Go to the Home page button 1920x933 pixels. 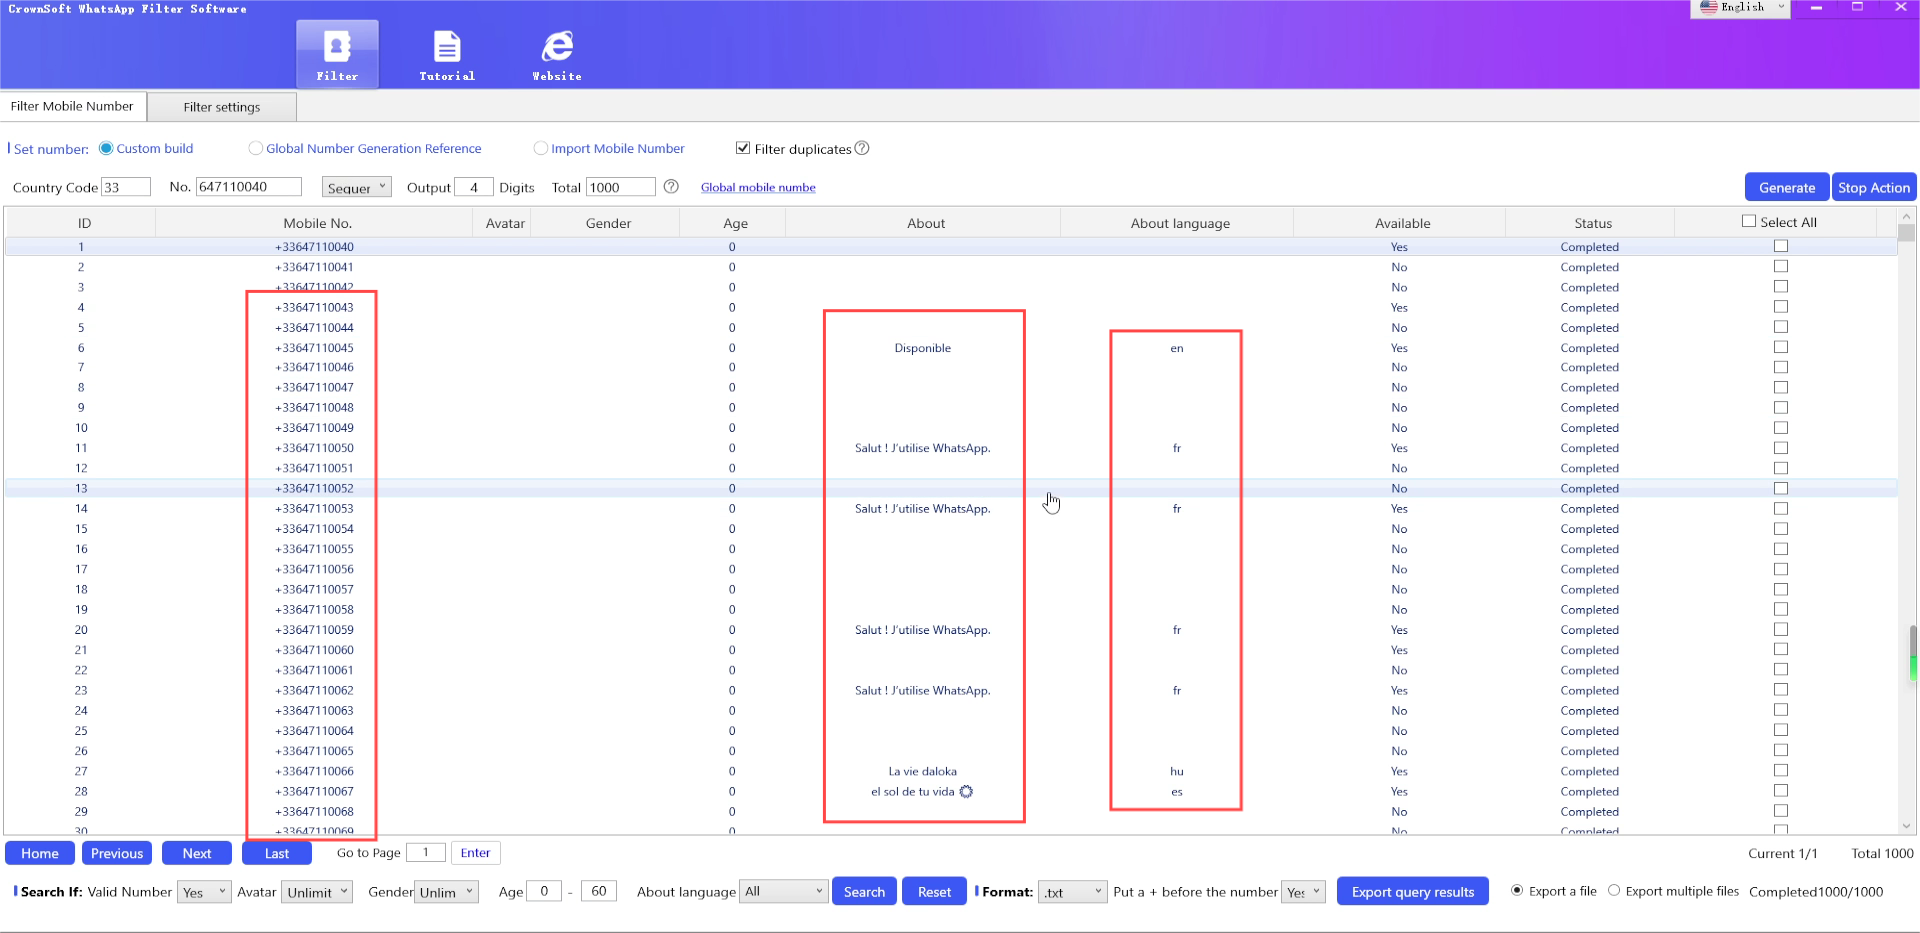[40, 853]
